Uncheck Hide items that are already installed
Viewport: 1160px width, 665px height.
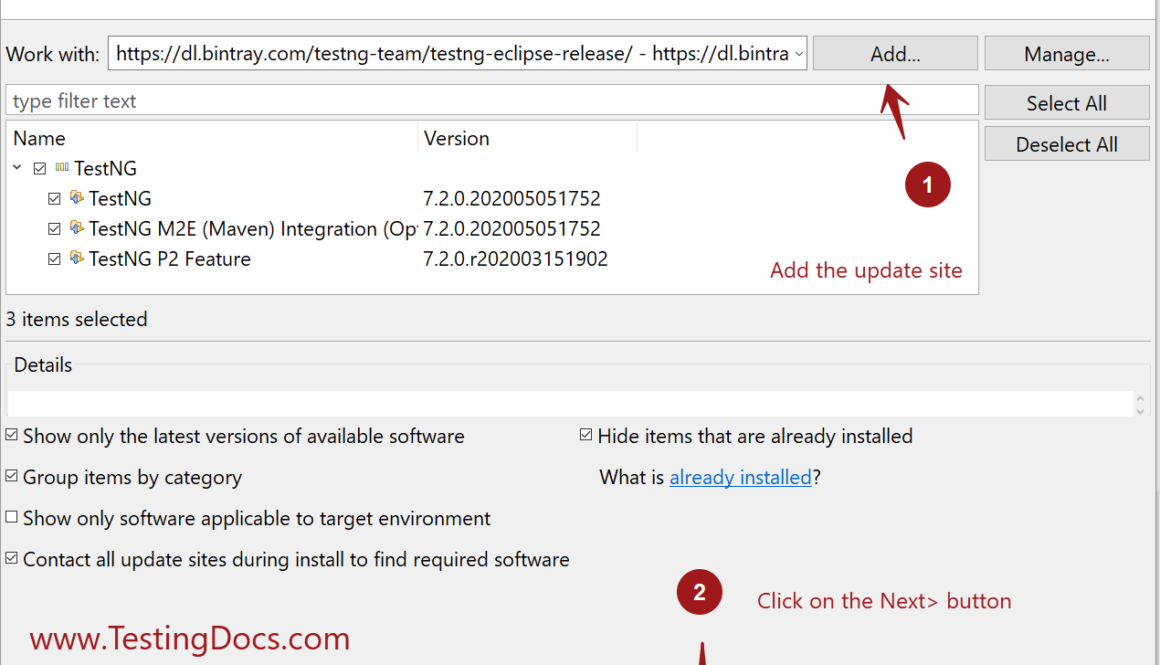(x=587, y=436)
